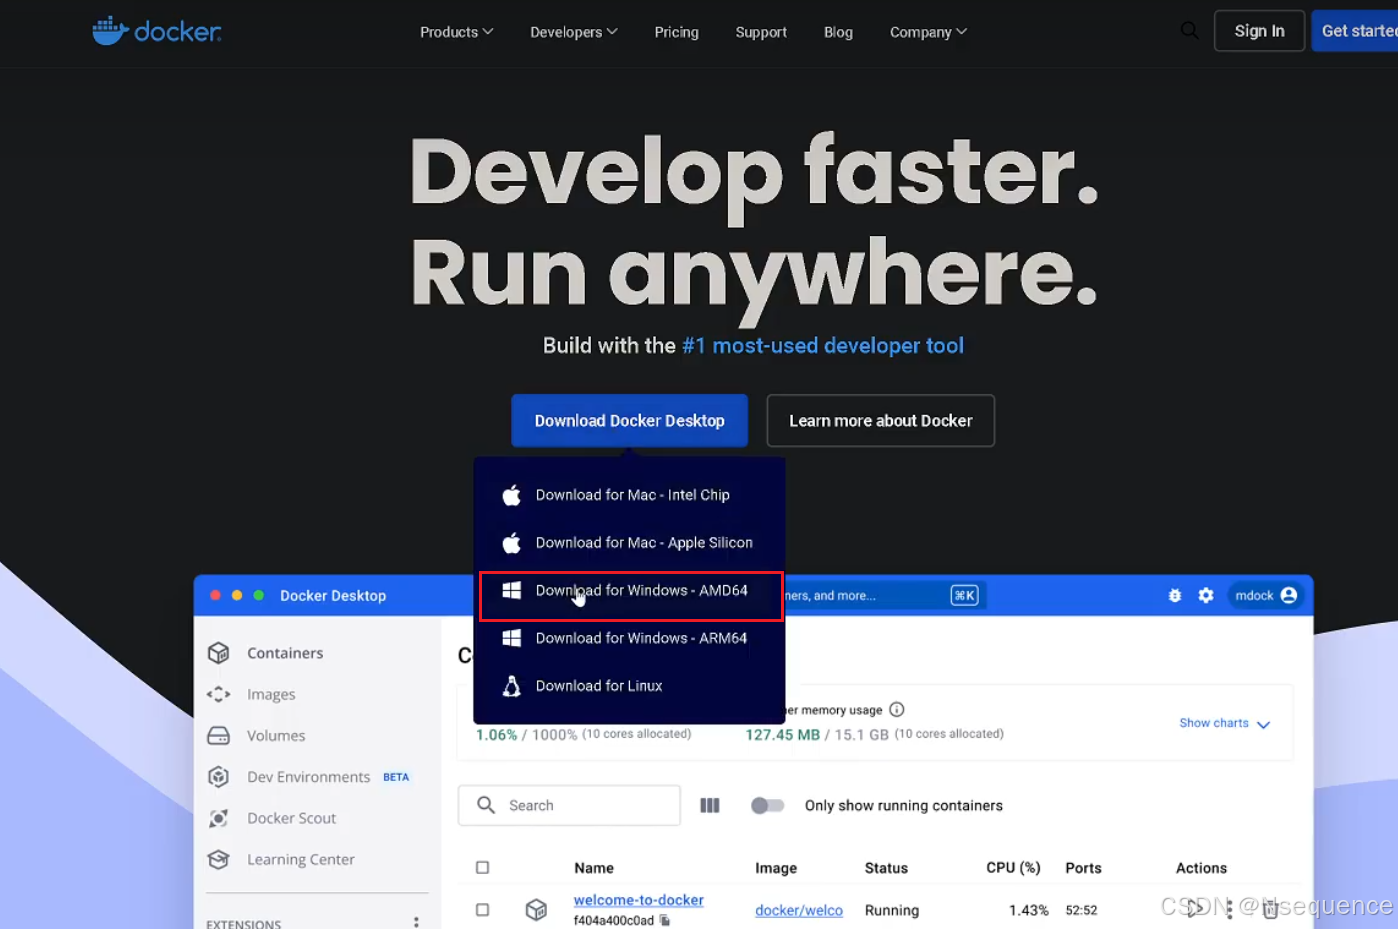Check the select-all checkbox in table header
The image size is (1398, 929).
point(483,868)
